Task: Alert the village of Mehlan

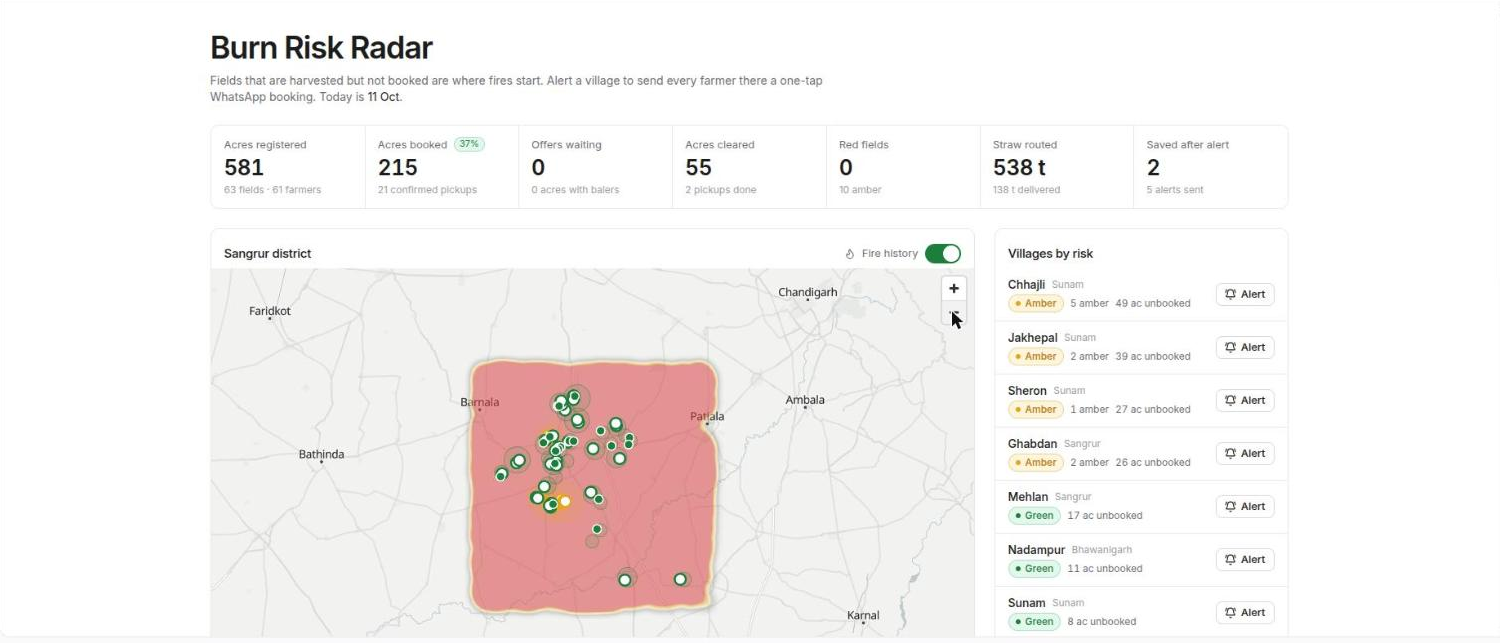Action: [1245, 506]
